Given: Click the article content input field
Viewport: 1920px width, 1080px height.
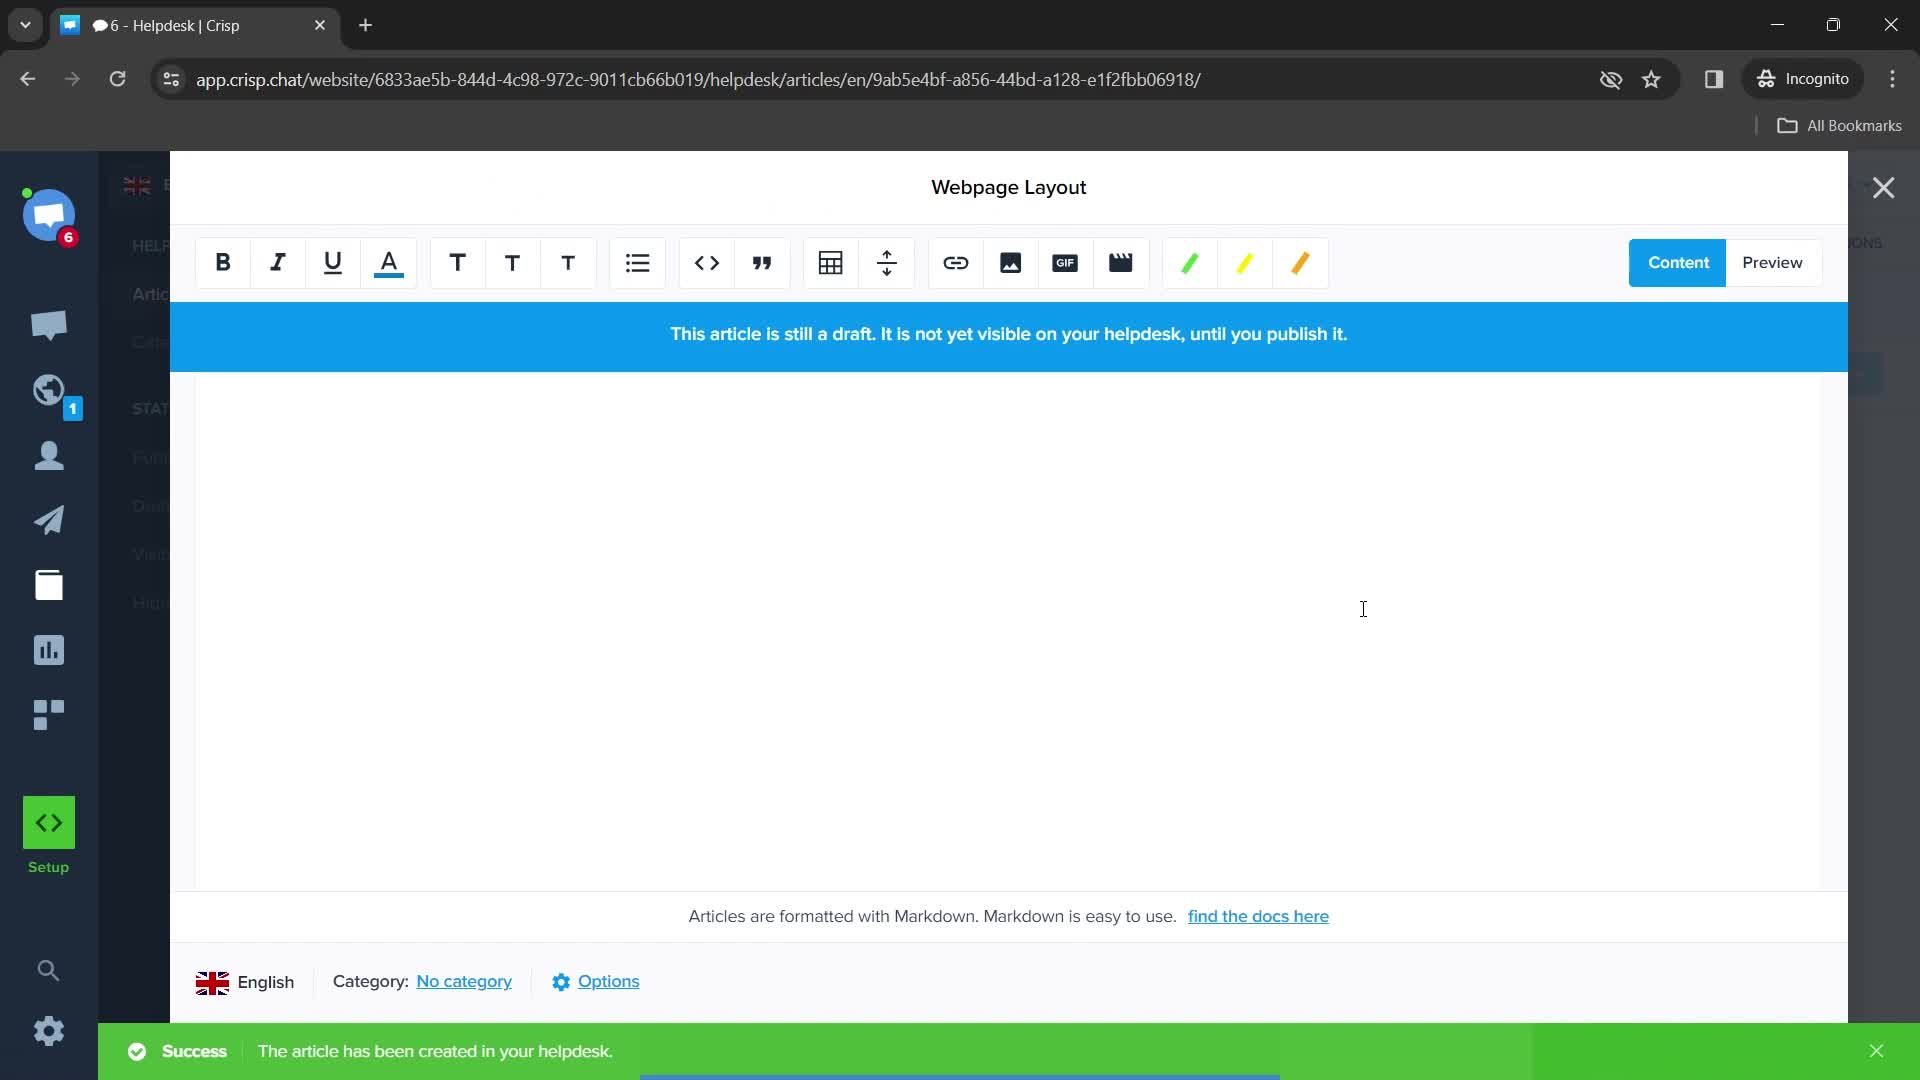Looking at the screenshot, I should (1009, 632).
